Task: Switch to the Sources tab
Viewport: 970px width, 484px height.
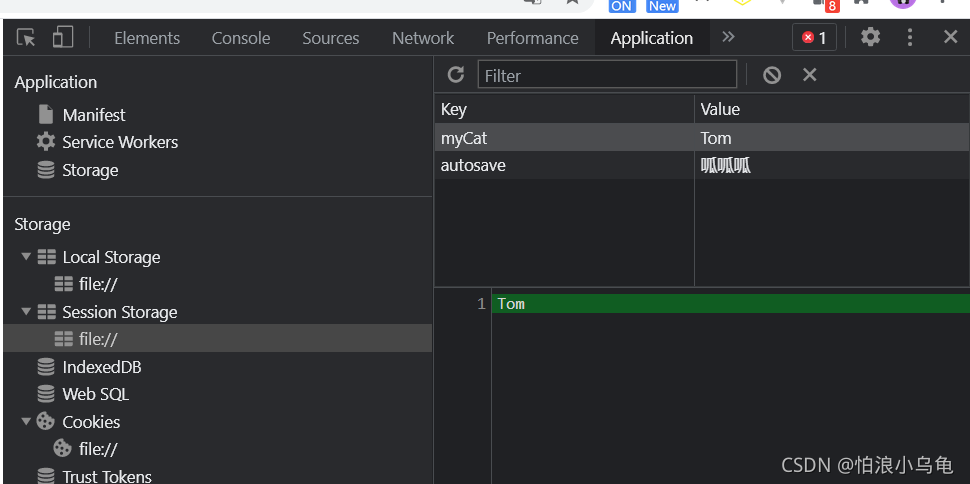Action: click(330, 38)
